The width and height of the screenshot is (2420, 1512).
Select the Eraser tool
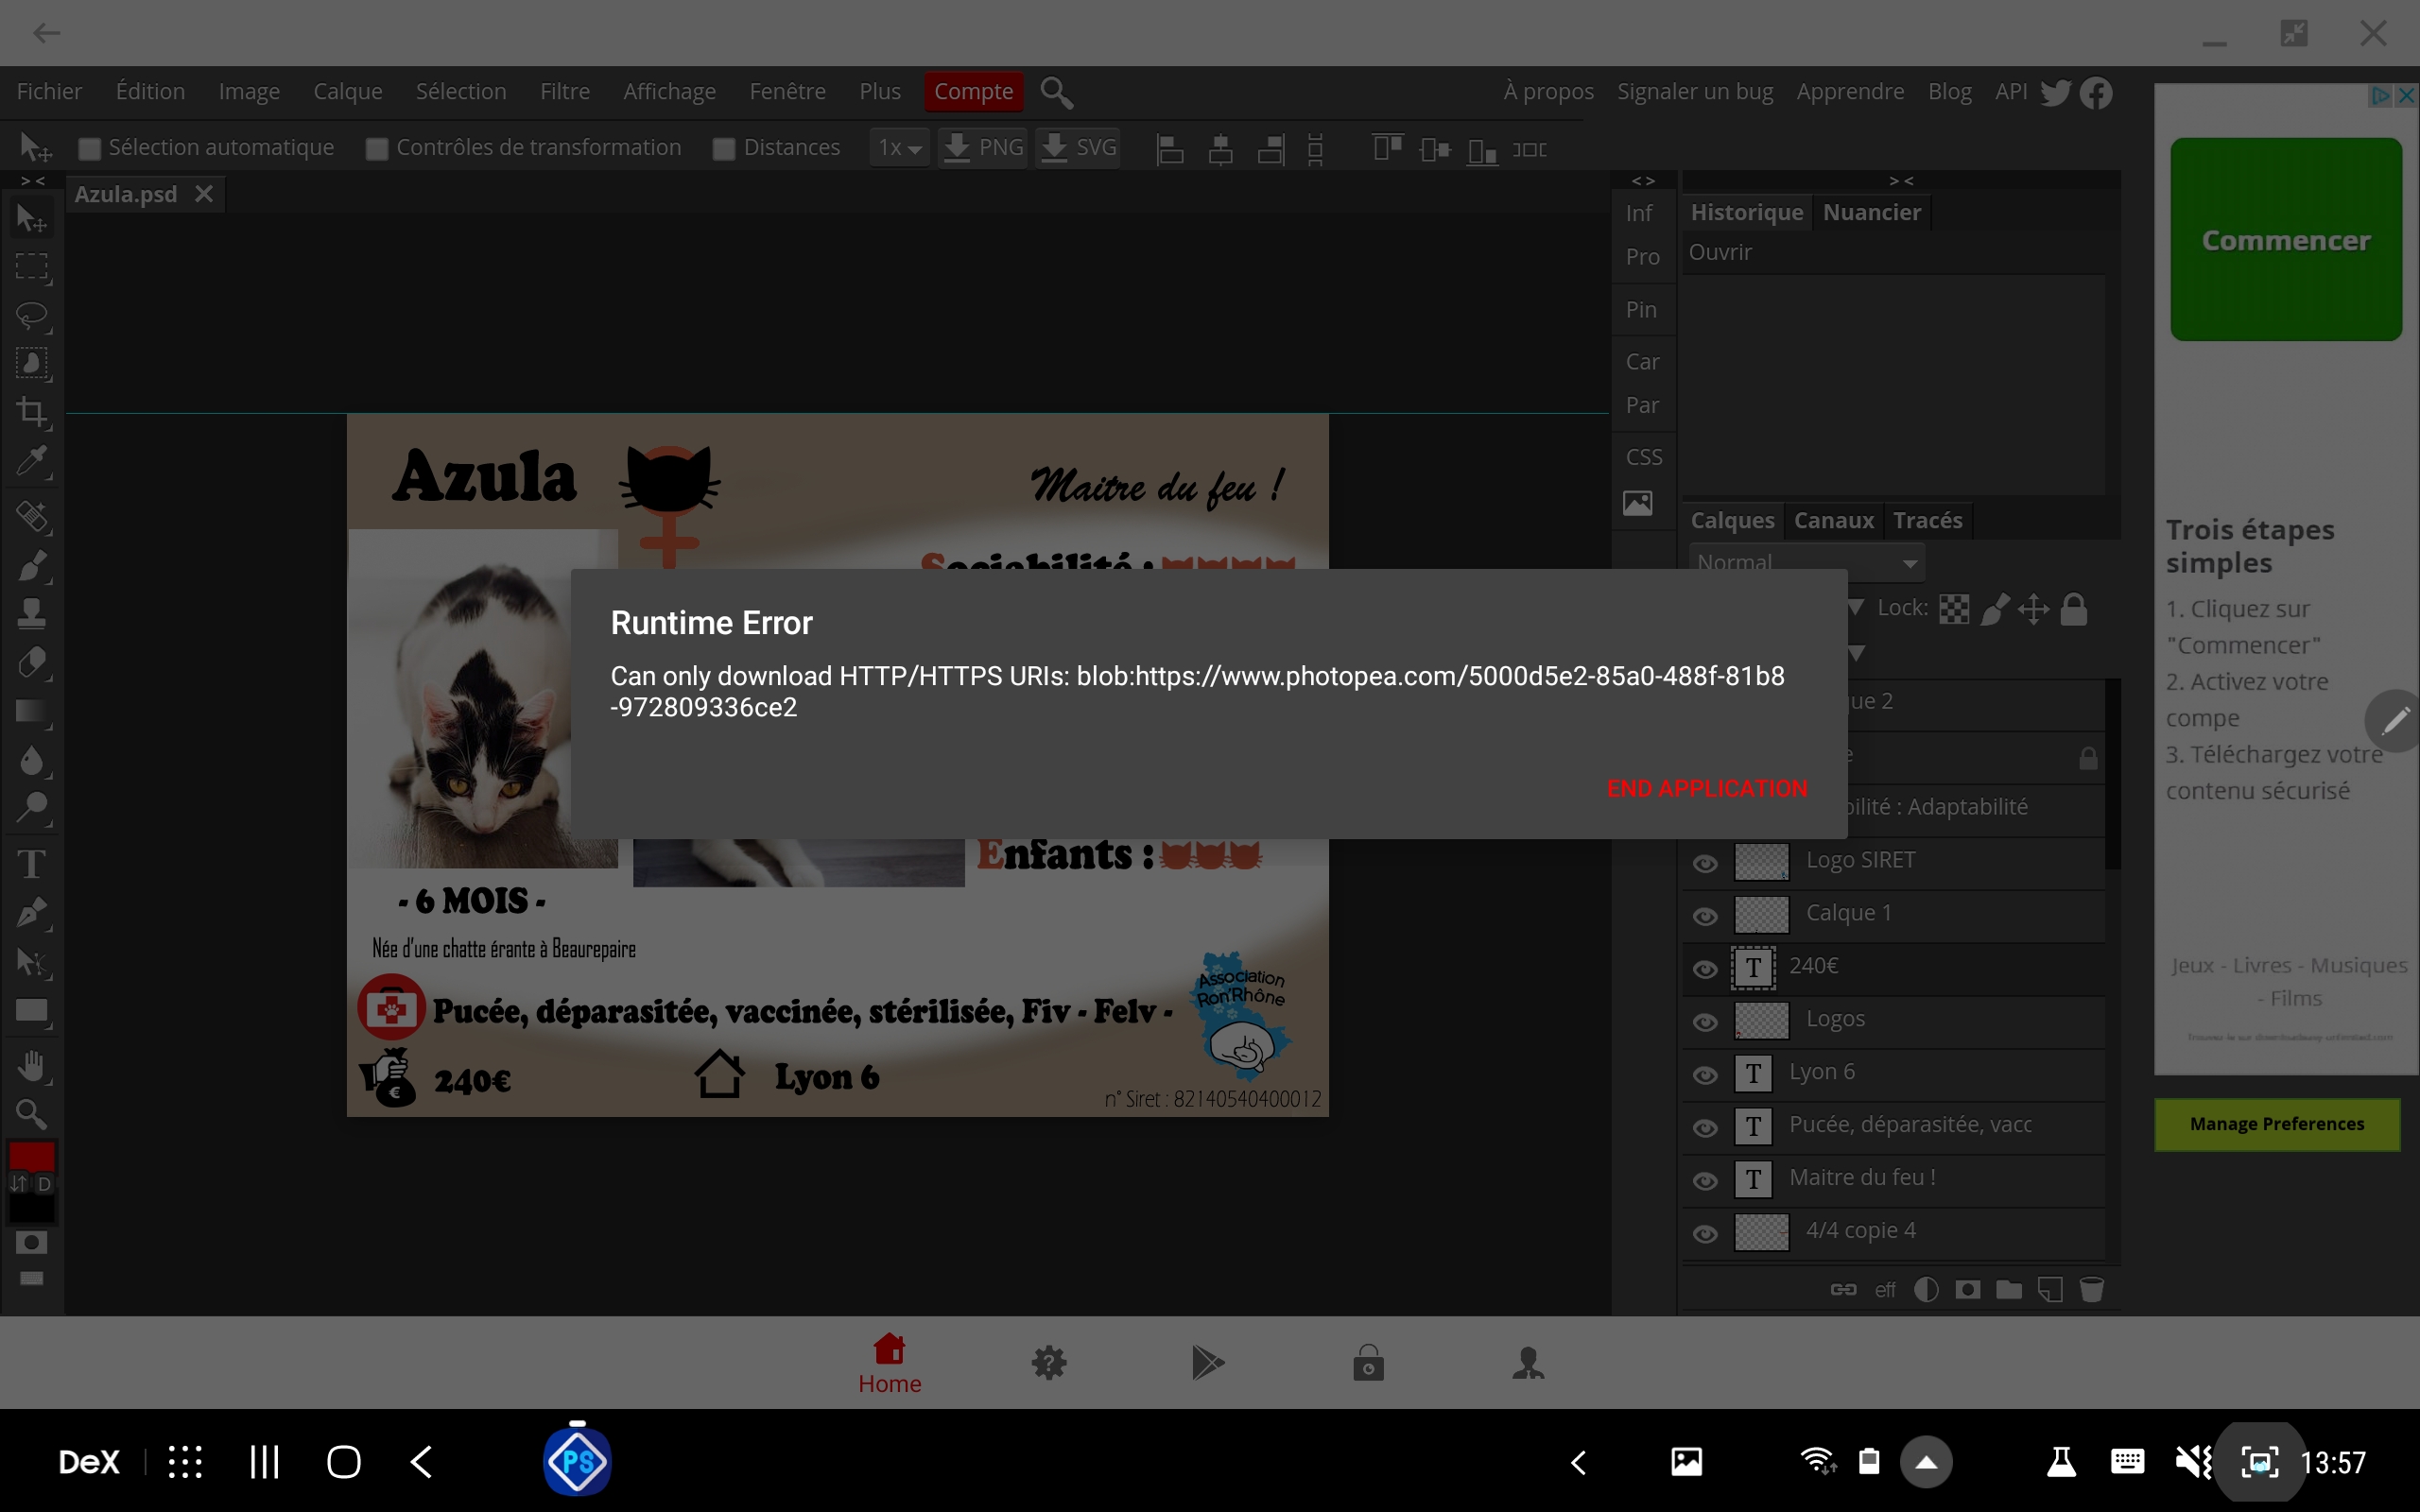[31, 662]
